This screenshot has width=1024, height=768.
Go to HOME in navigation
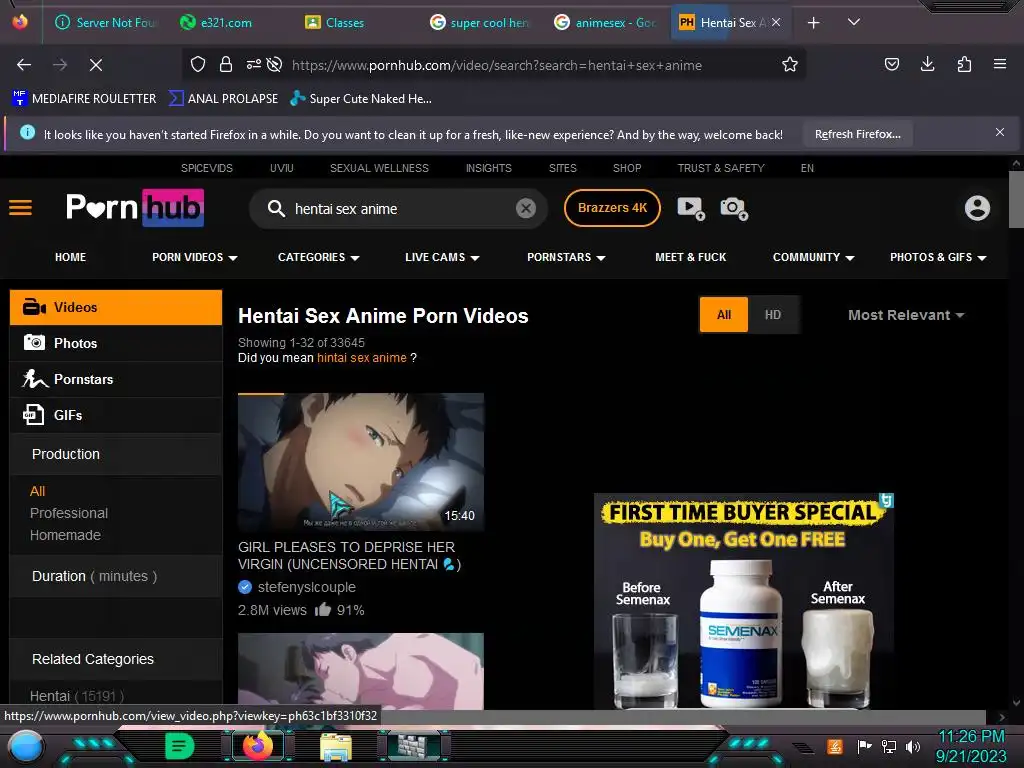[71, 257]
